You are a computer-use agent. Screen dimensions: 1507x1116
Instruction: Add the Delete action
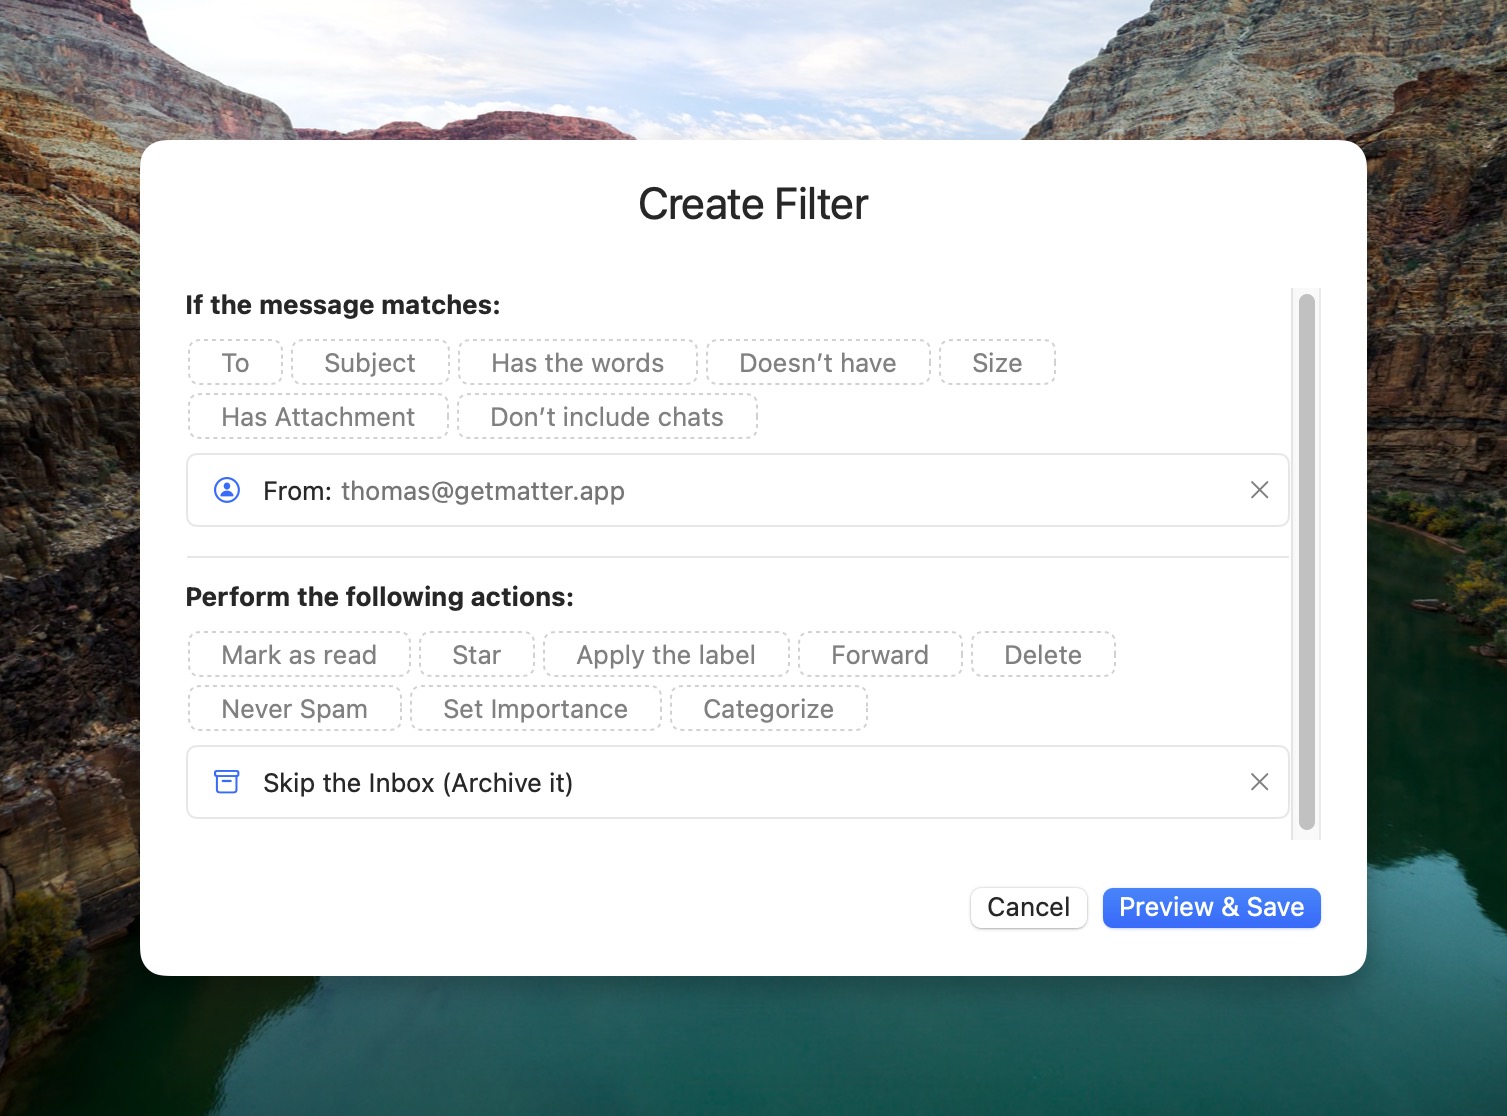pos(1043,654)
